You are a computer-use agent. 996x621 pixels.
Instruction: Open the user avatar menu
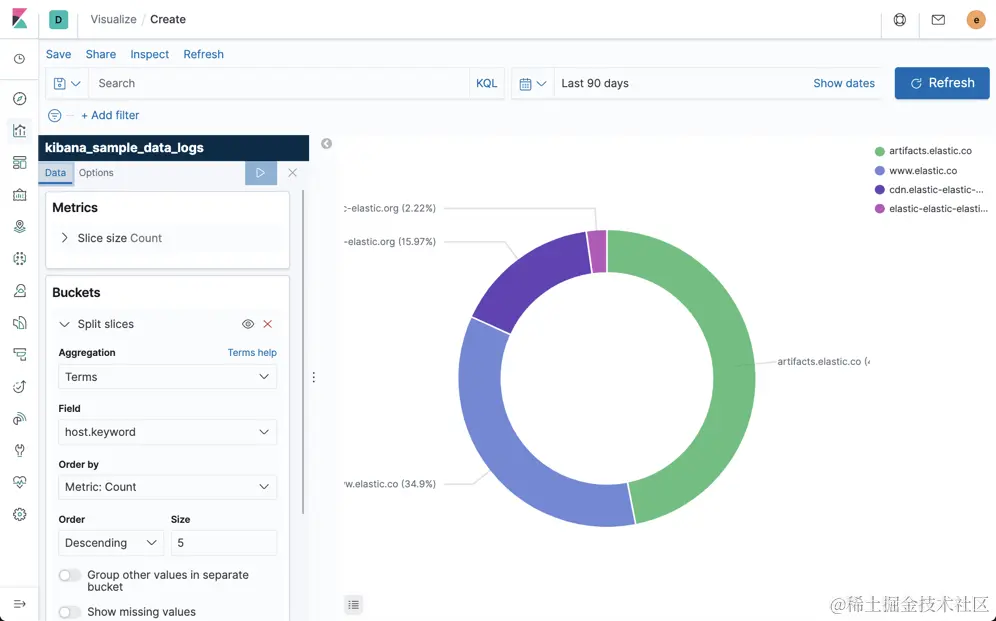click(976, 20)
